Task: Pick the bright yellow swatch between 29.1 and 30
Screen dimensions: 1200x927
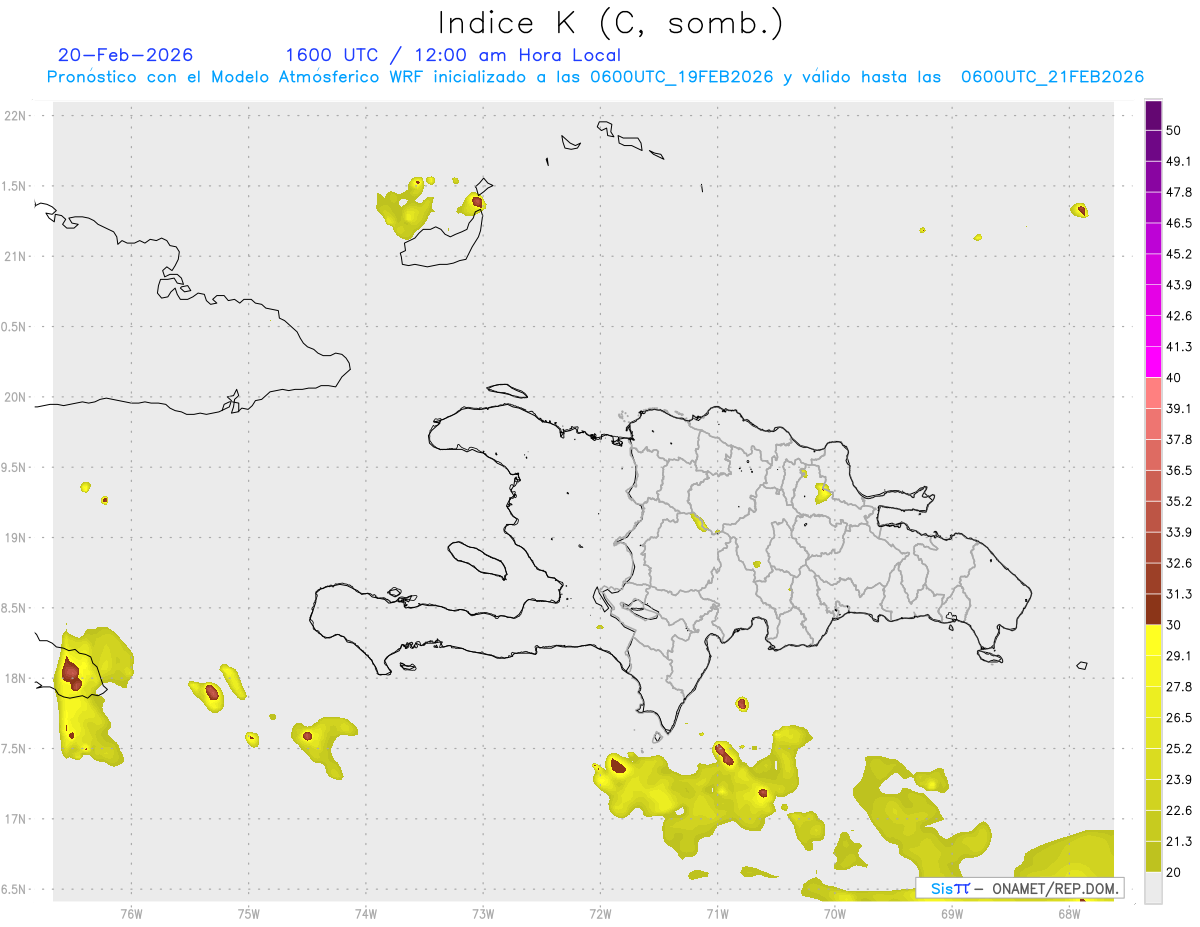Action: (1154, 641)
